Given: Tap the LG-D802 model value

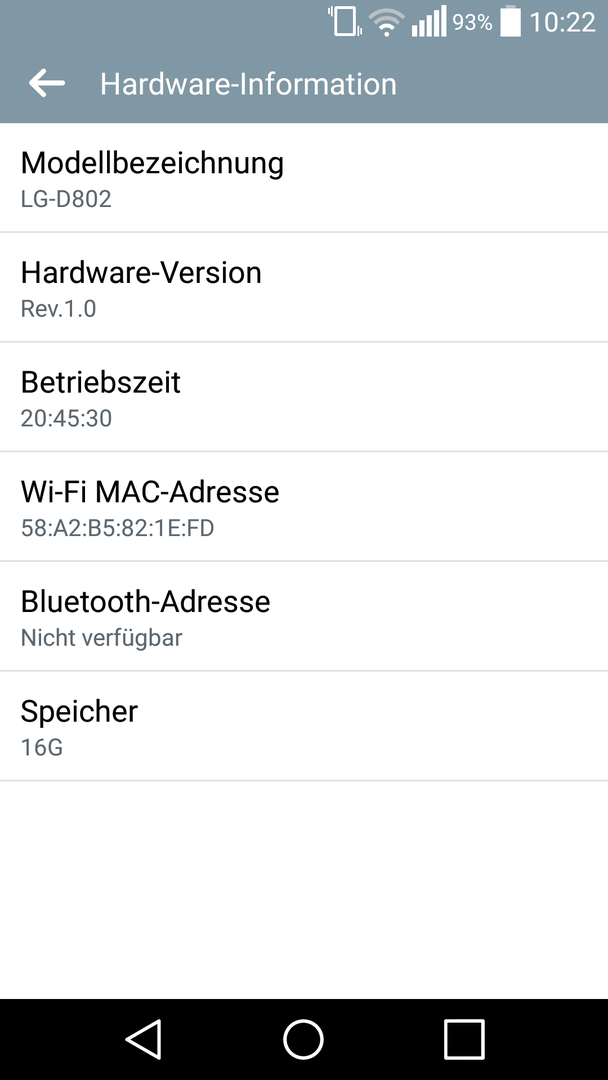Looking at the screenshot, I should (x=66, y=199).
